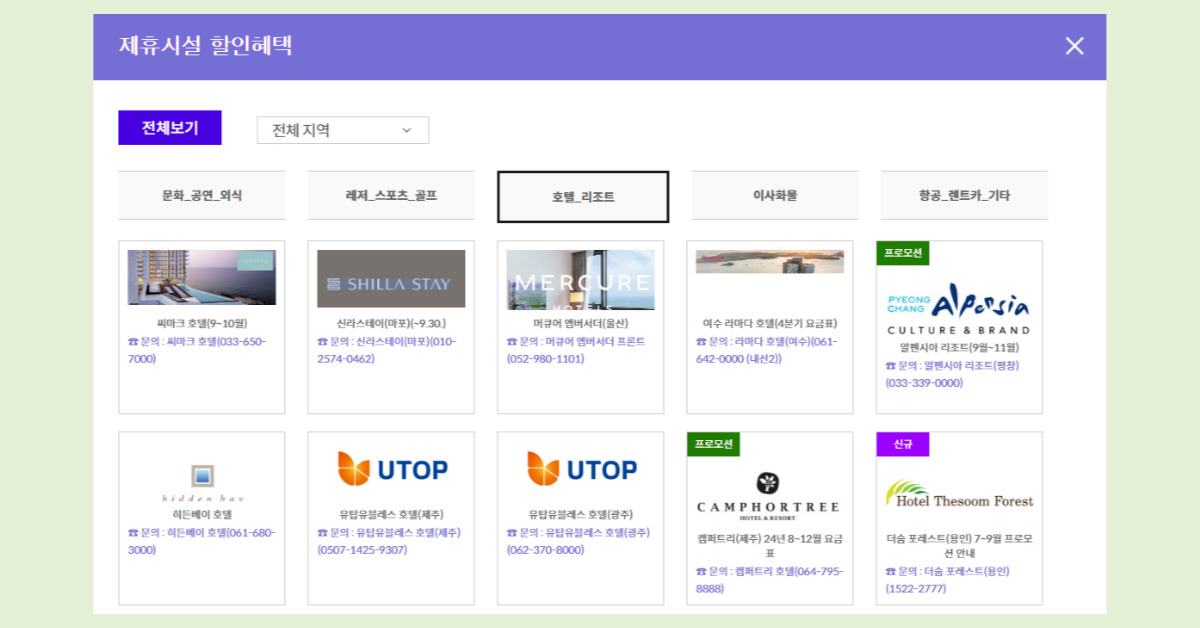Select the 호텔_리조트 tab

583,197
